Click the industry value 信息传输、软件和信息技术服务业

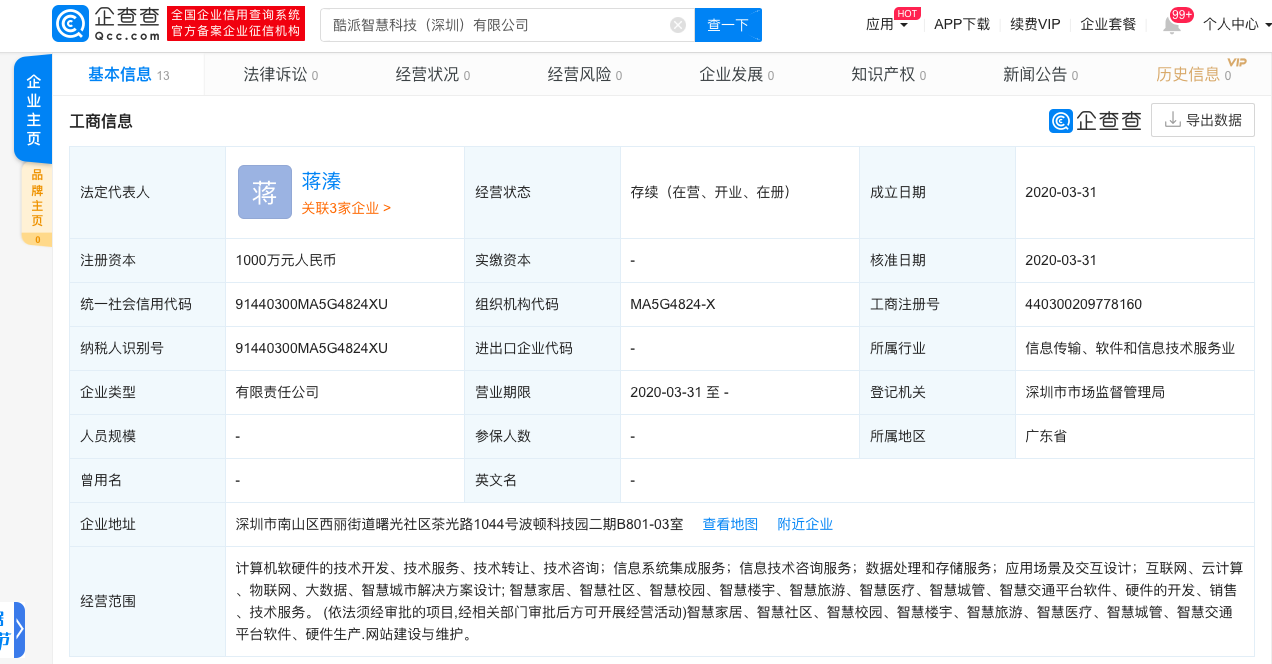[1130, 348]
